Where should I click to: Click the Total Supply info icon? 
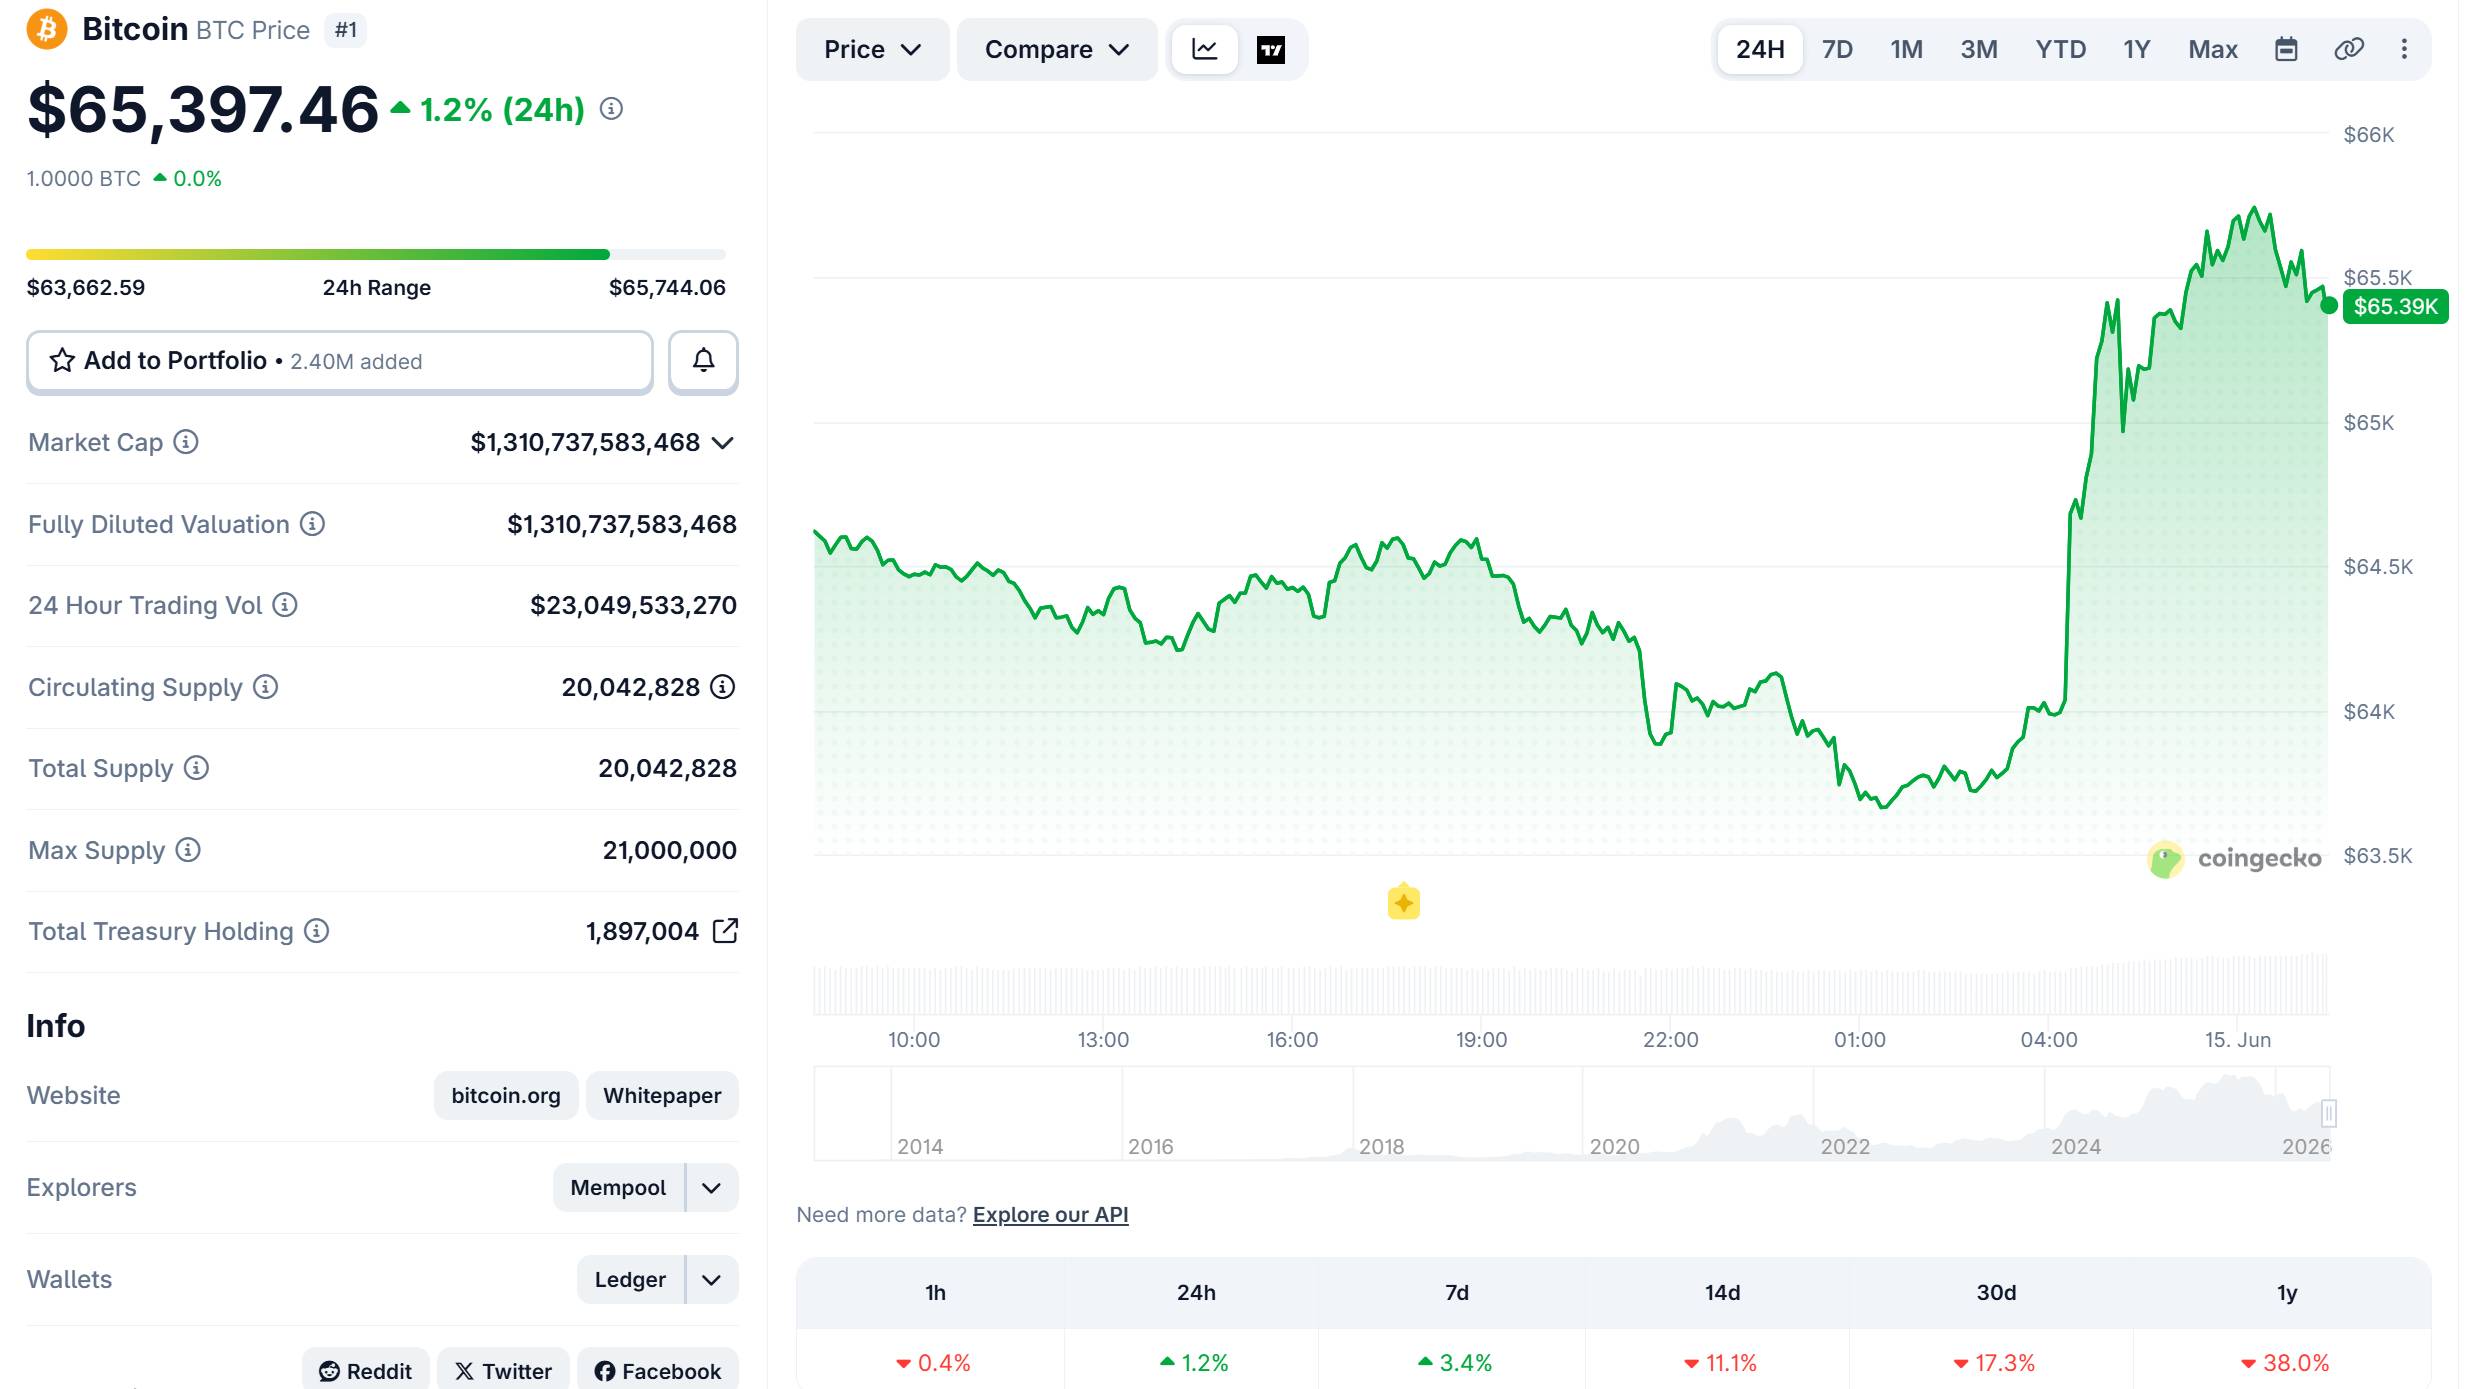coord(196,768)
